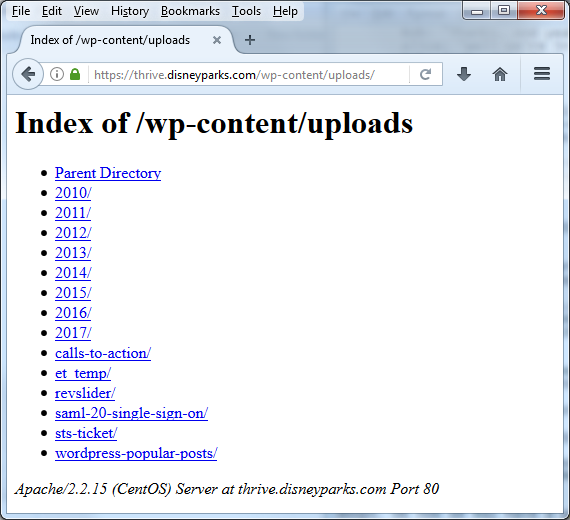The image size is (570, 520).
Task: Click the Apache/2.2.15 (CentOS) server footer text
Action: [227, 489]
